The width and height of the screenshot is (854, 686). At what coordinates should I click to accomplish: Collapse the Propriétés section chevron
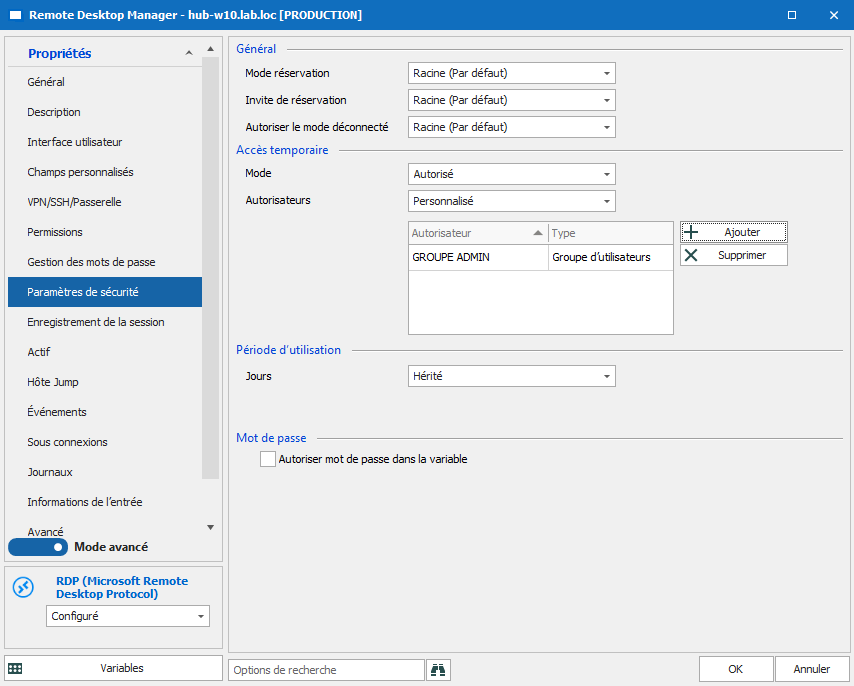coord(188,53)
